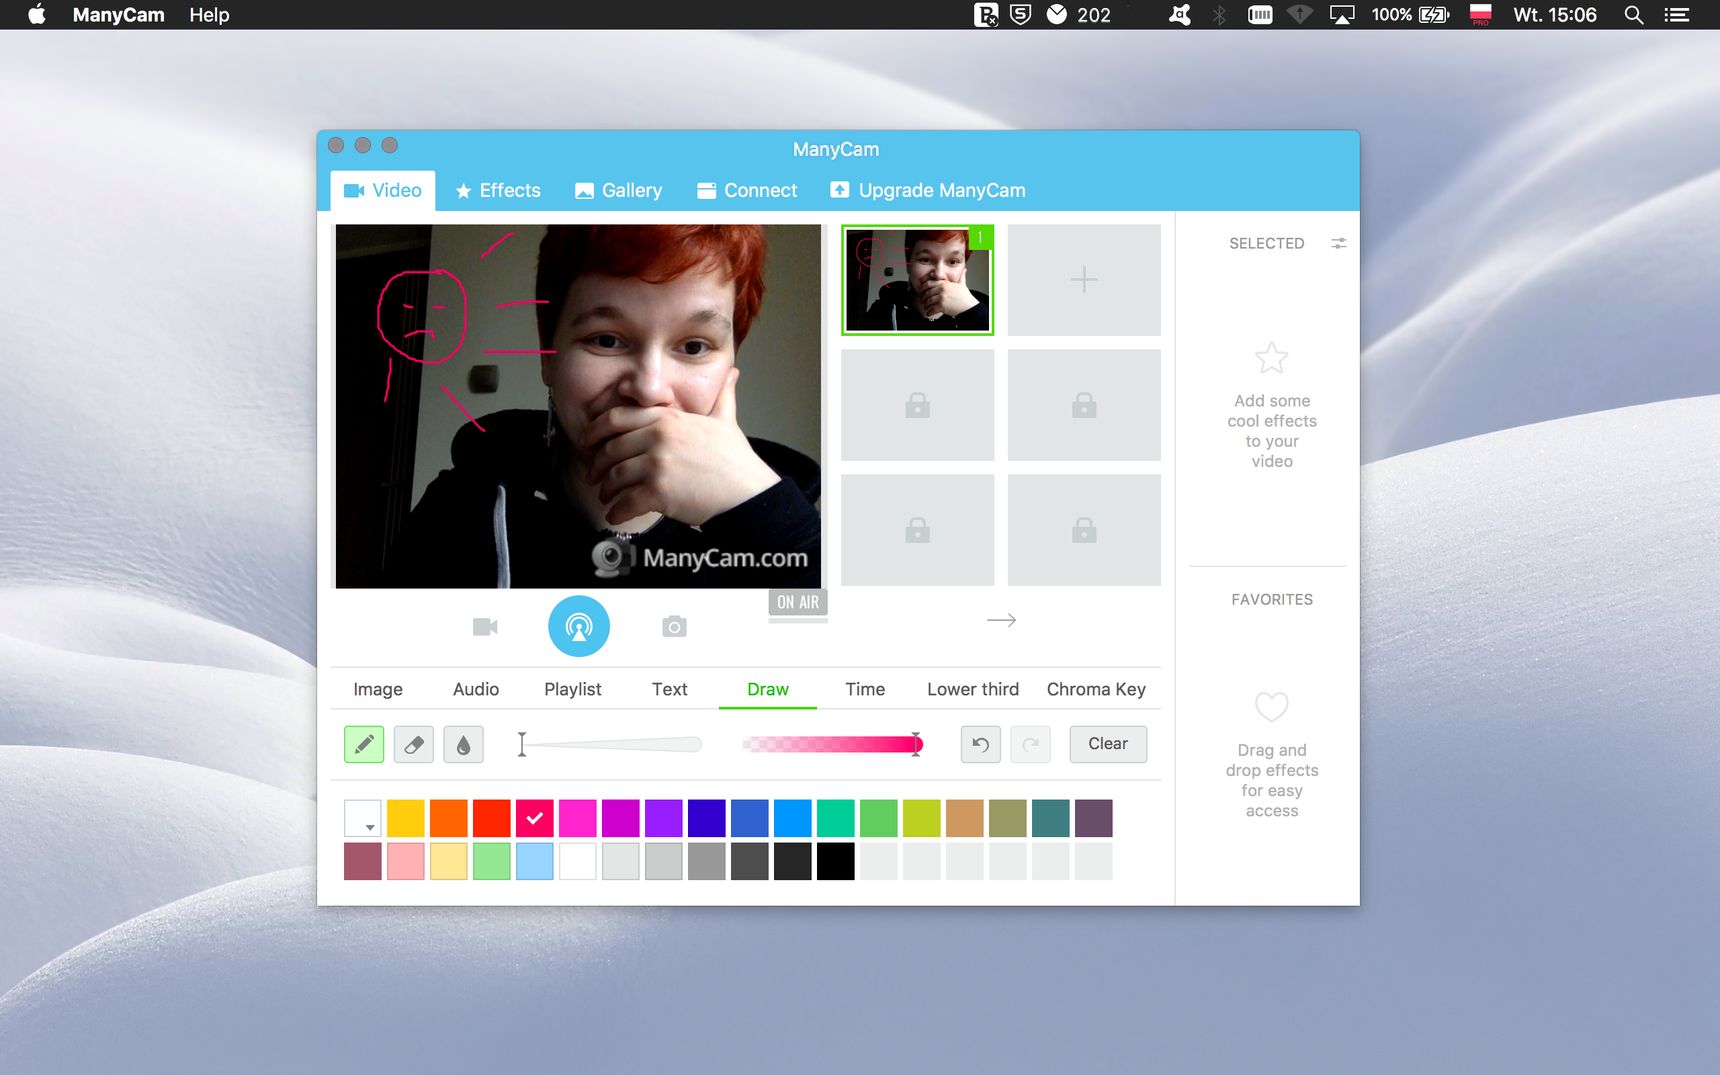1720x1075 pixels.
Task: Click the star icon in Selected panel
Action: pyautogui.click(x=1272, y=358)
